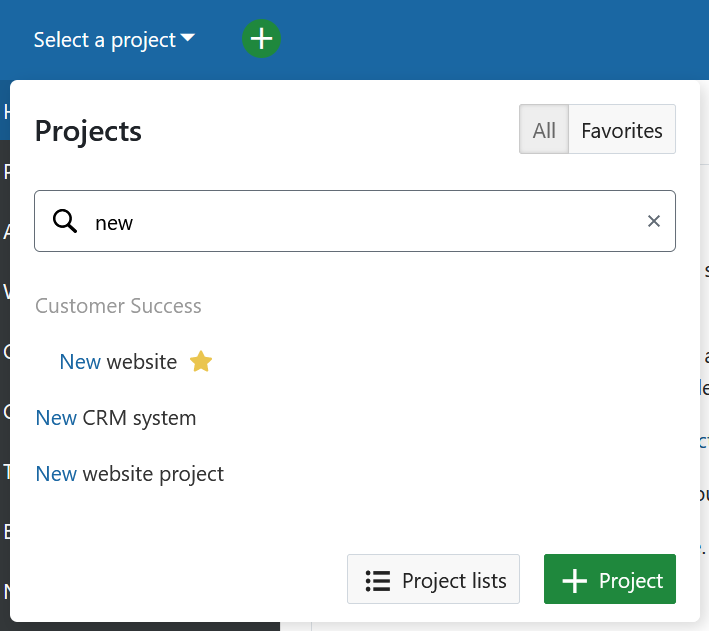Click the green + Project button
The image size is (709, 631).
[609, 580]
